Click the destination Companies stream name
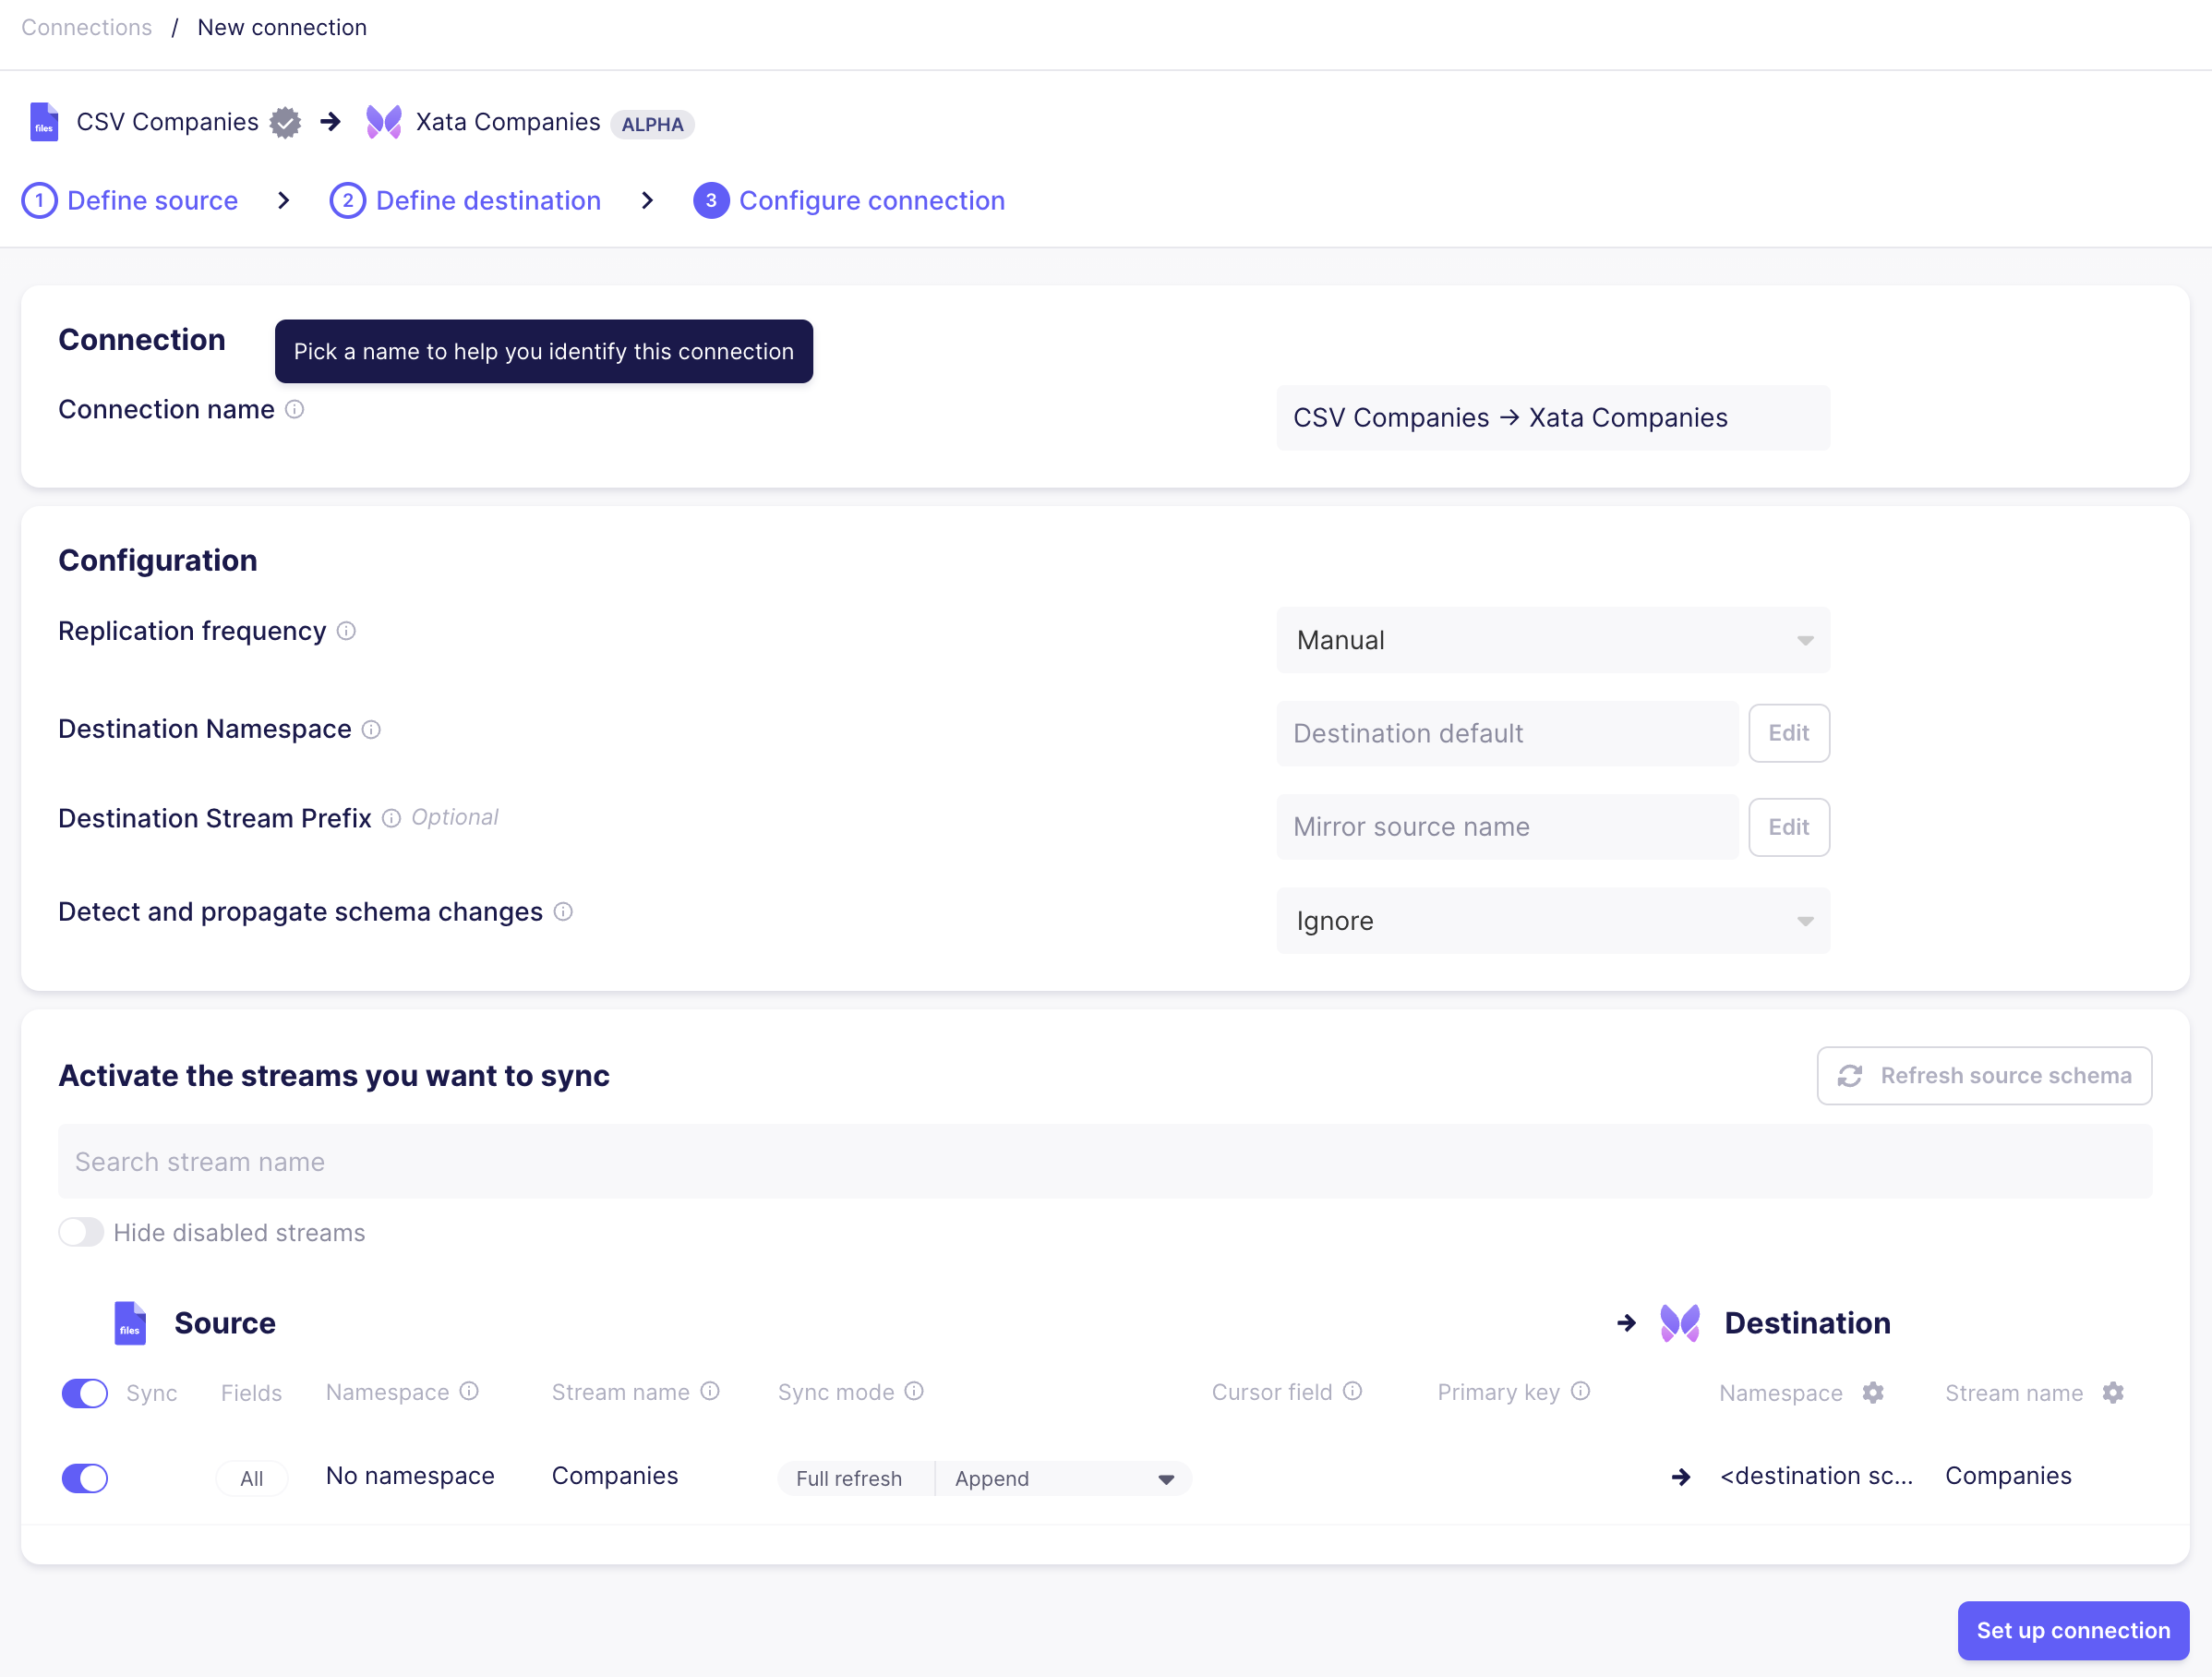 tap(2008, 1476)
